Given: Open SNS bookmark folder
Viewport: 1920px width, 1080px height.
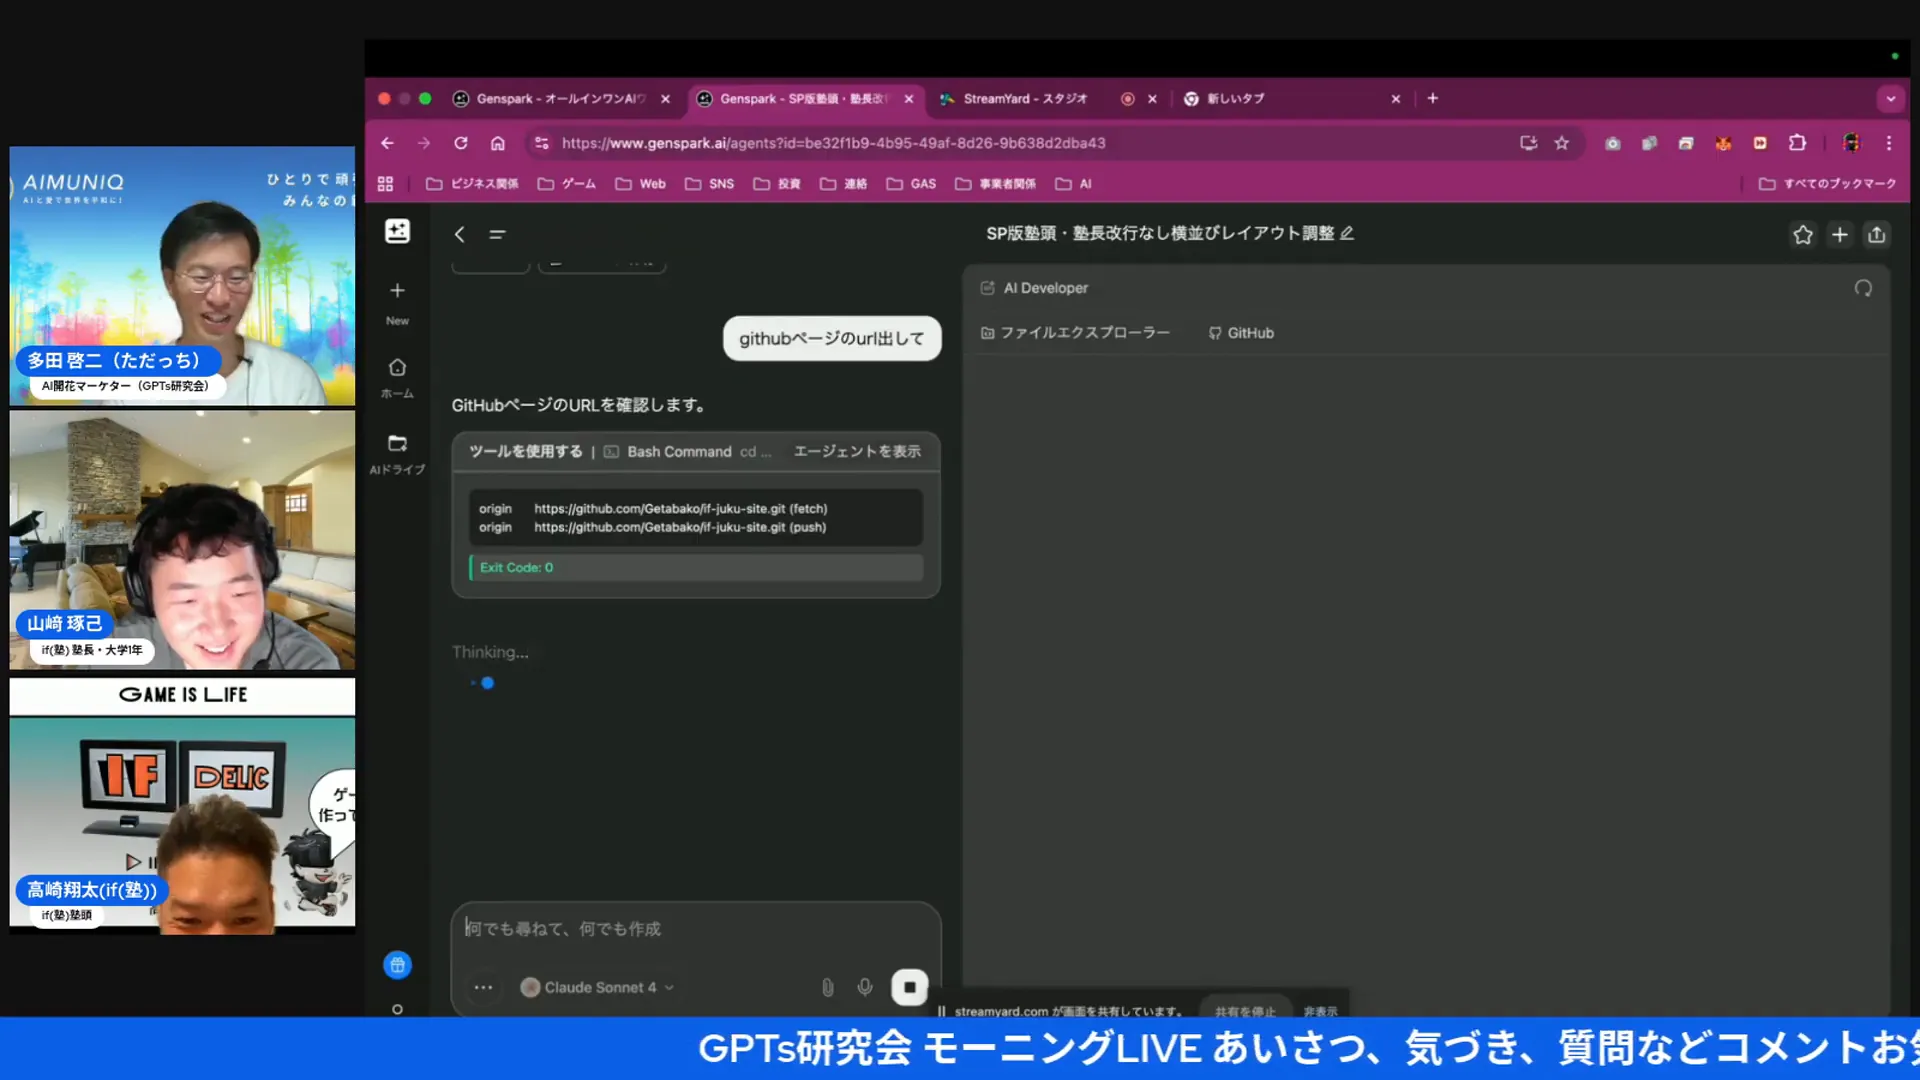Looking at the screenshot, I should 709,184.
